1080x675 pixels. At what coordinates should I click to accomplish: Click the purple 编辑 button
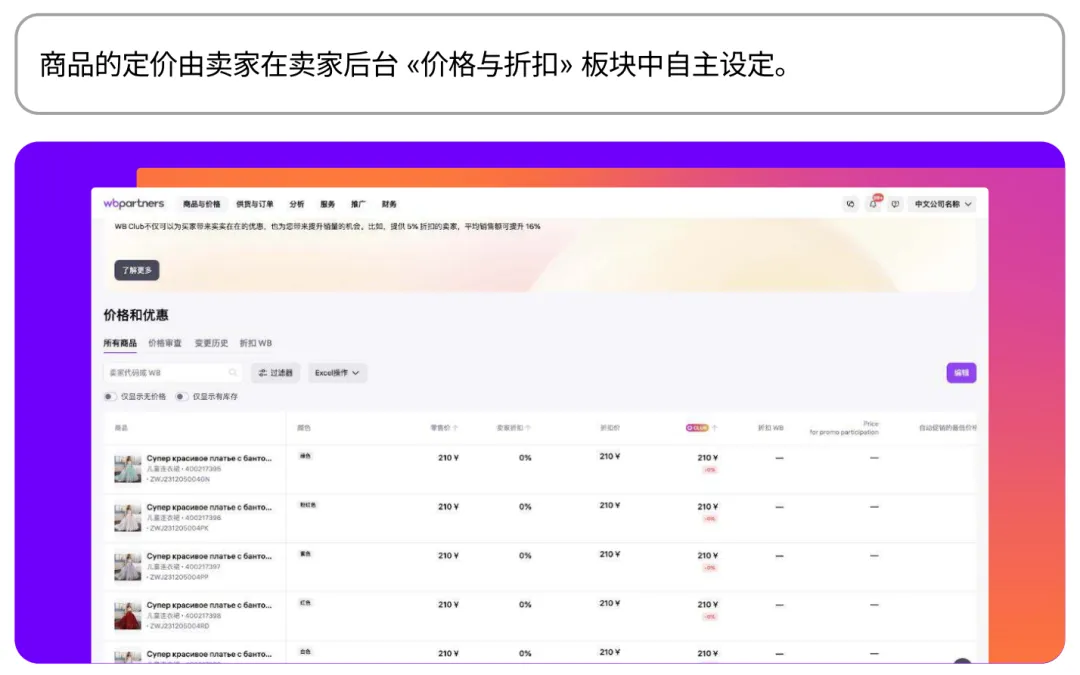(x=961, y=373)
